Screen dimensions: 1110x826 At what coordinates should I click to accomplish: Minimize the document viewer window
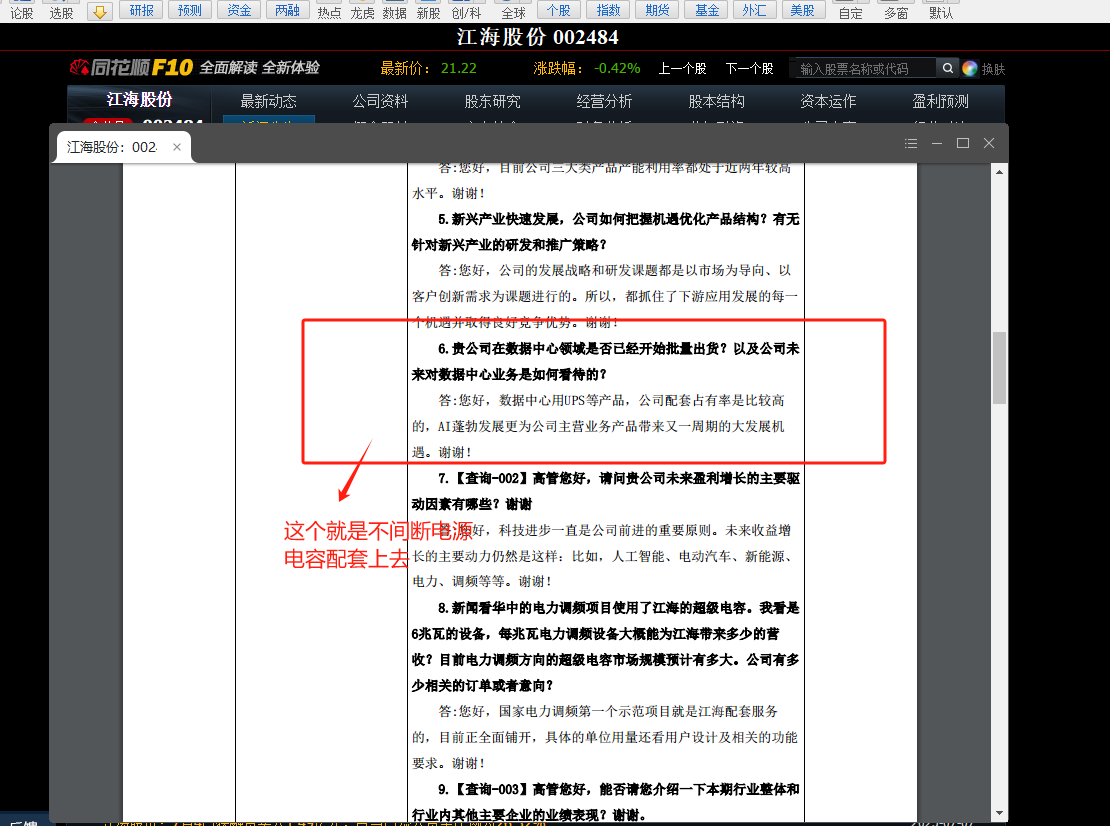(x=937, y=144)
